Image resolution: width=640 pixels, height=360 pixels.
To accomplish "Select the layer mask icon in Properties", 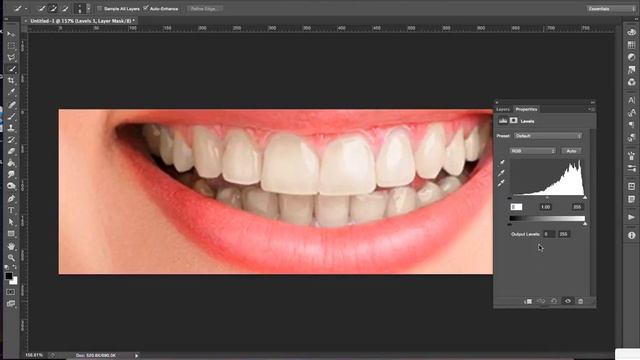I will click(513, 121).
